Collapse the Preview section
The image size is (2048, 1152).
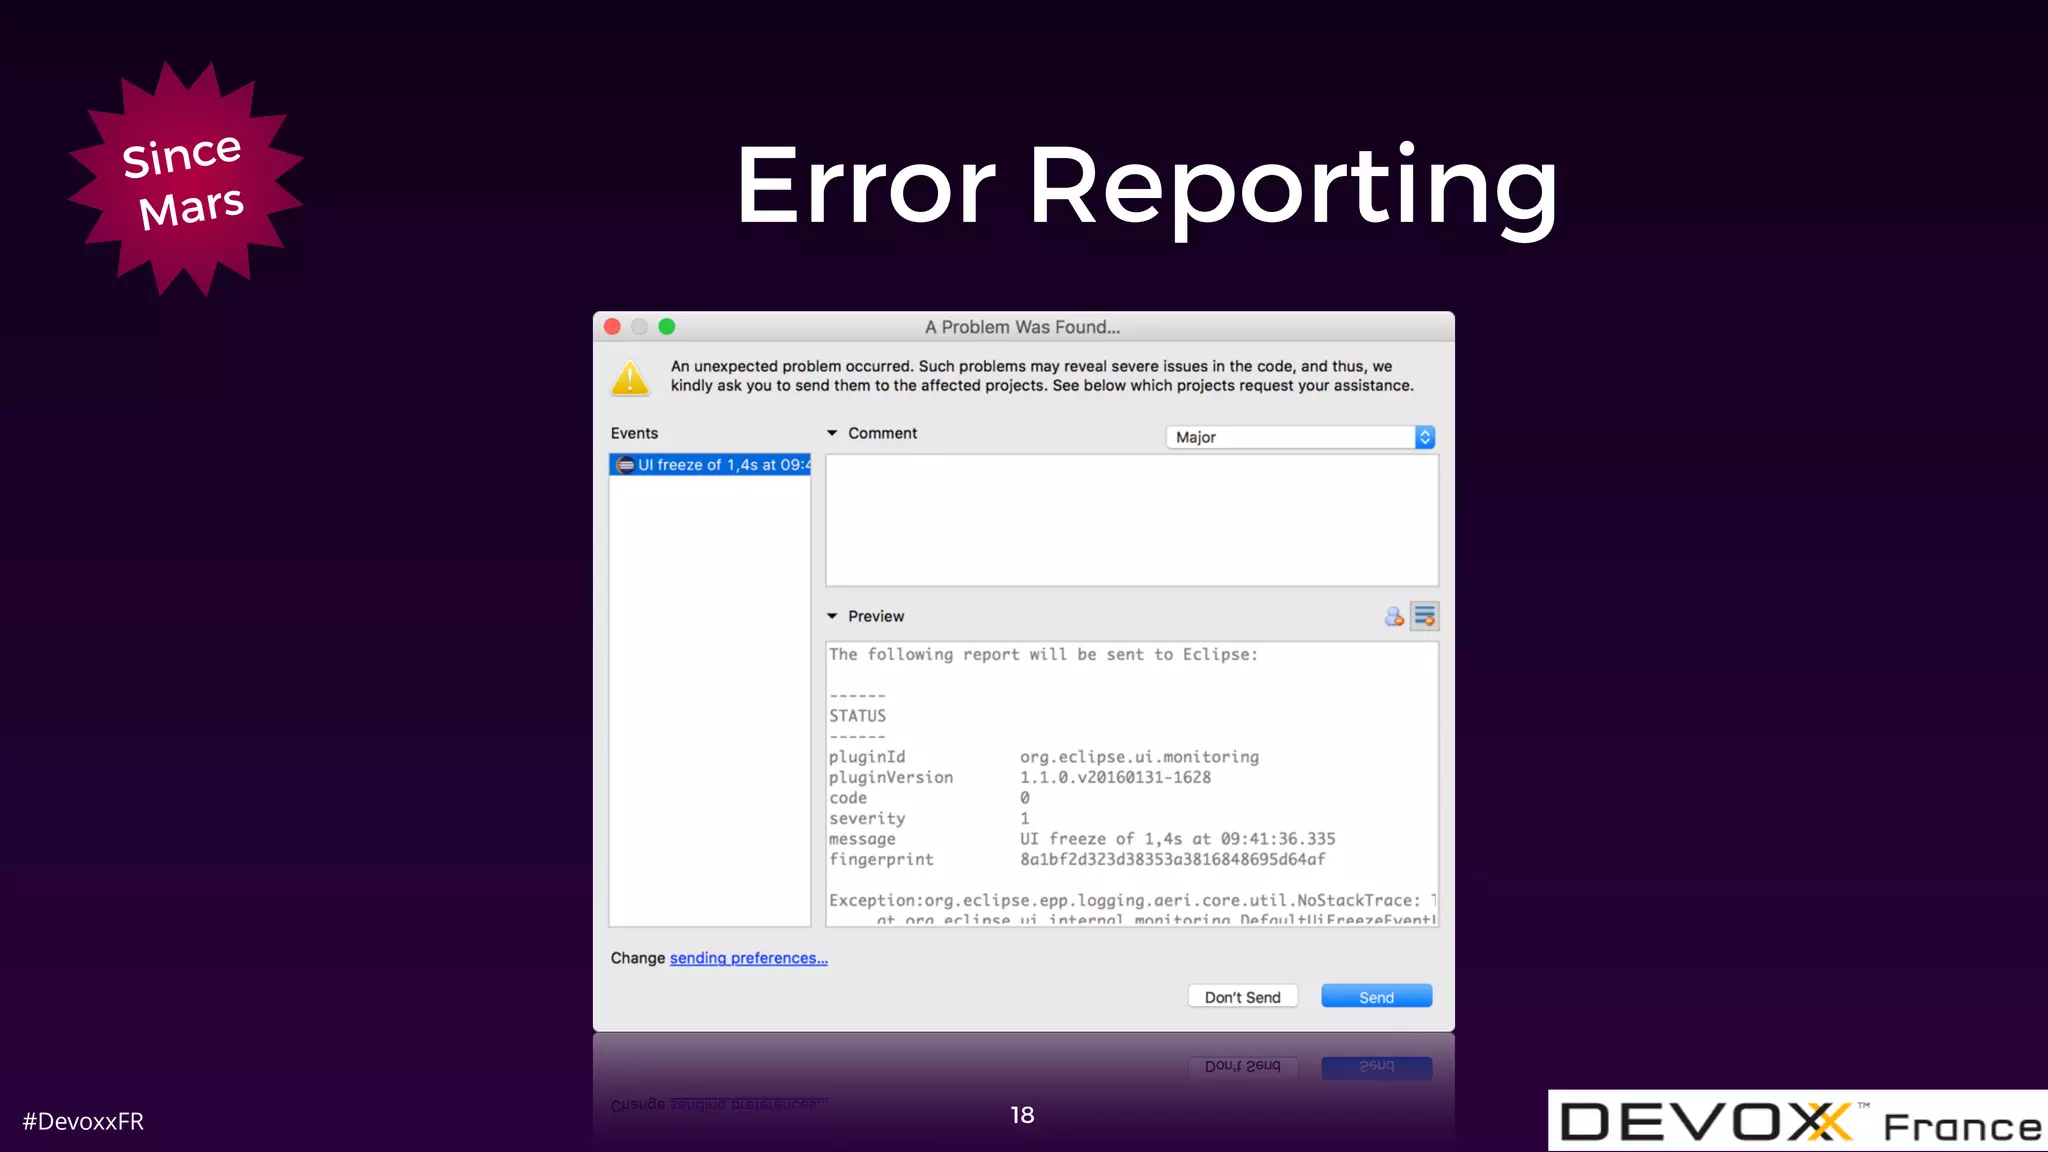click(x=832, y=616)
